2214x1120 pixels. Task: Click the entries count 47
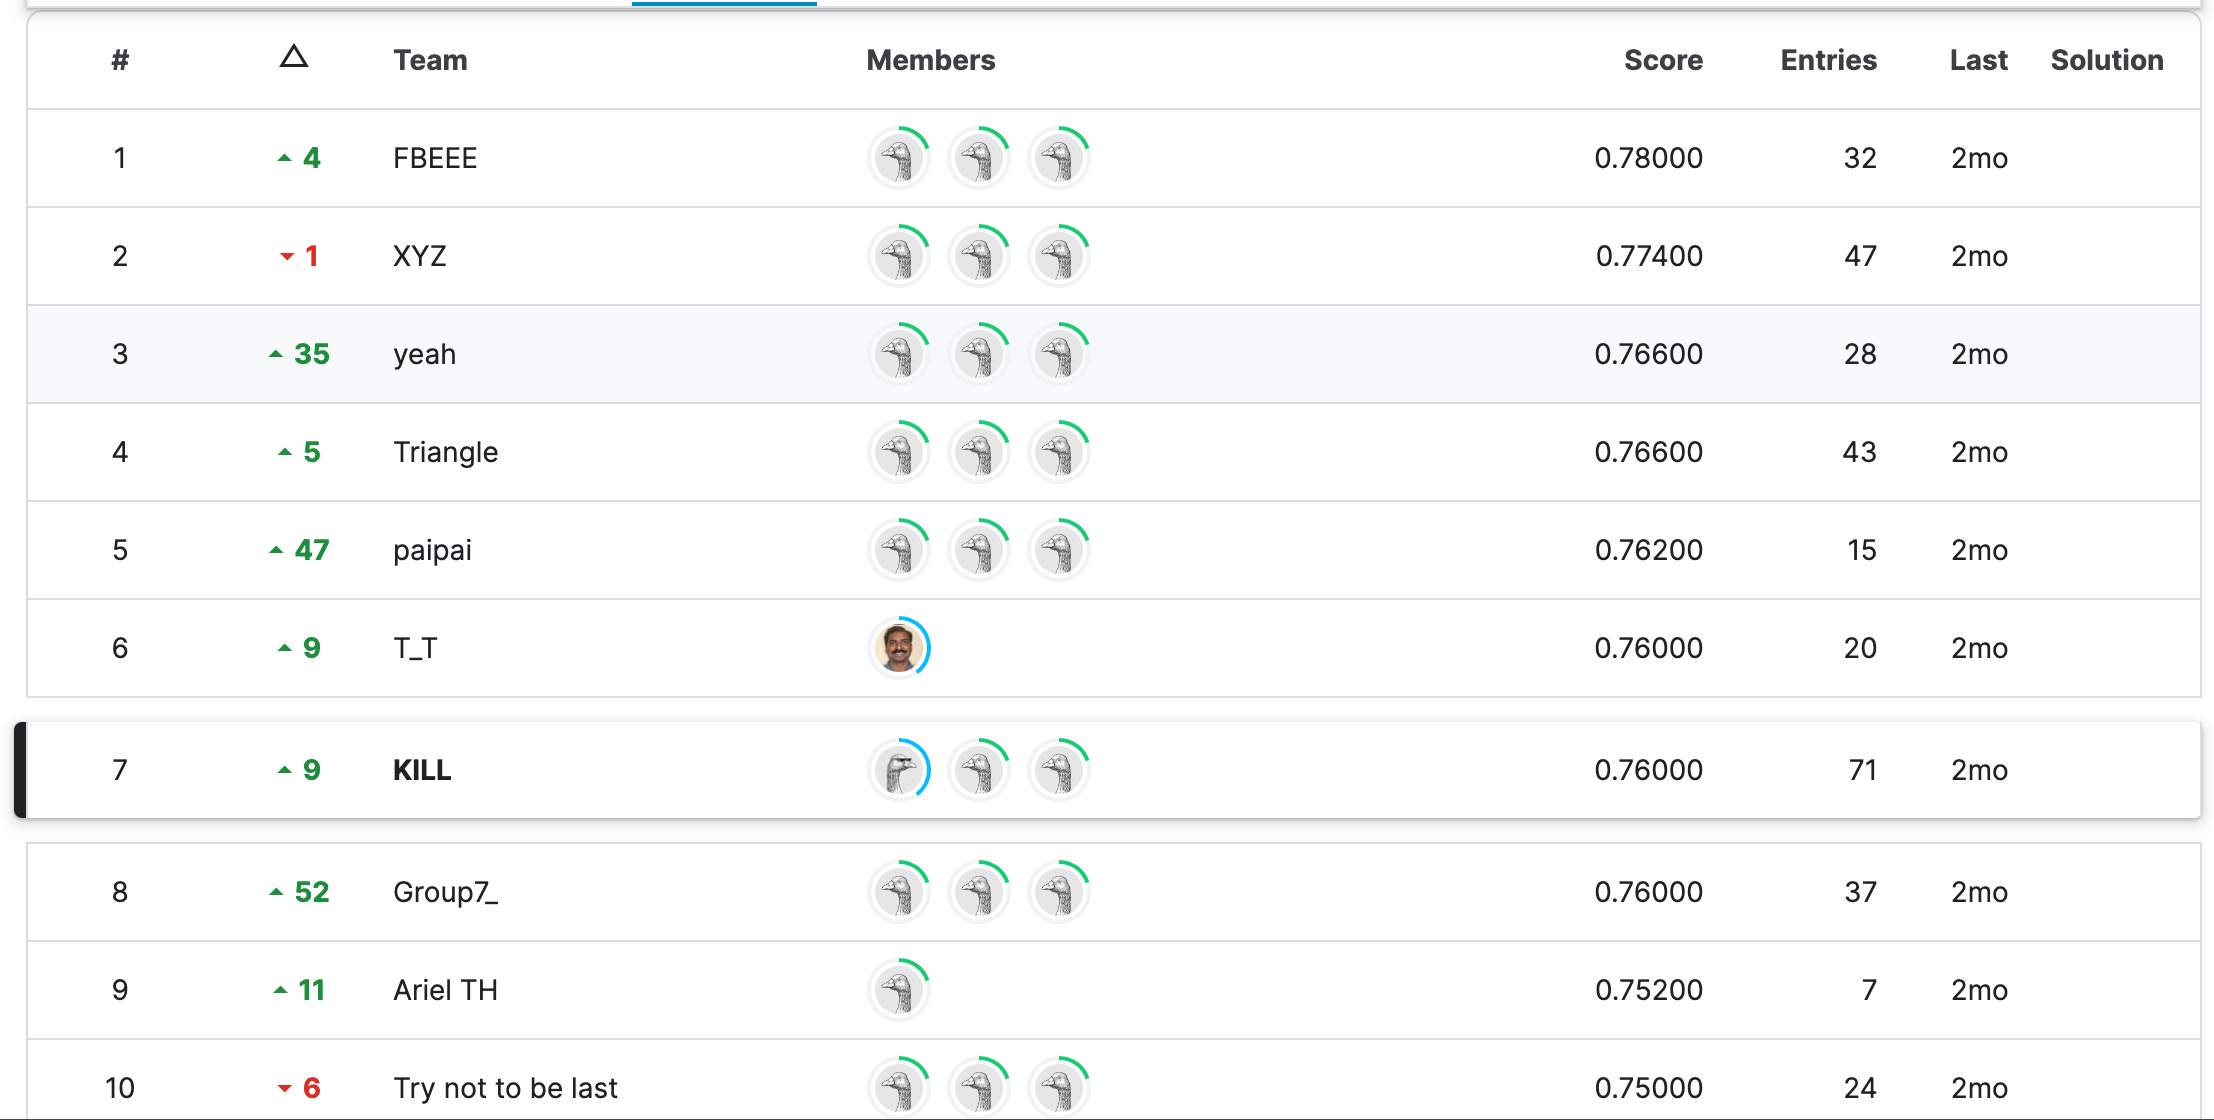(1860, 256)
